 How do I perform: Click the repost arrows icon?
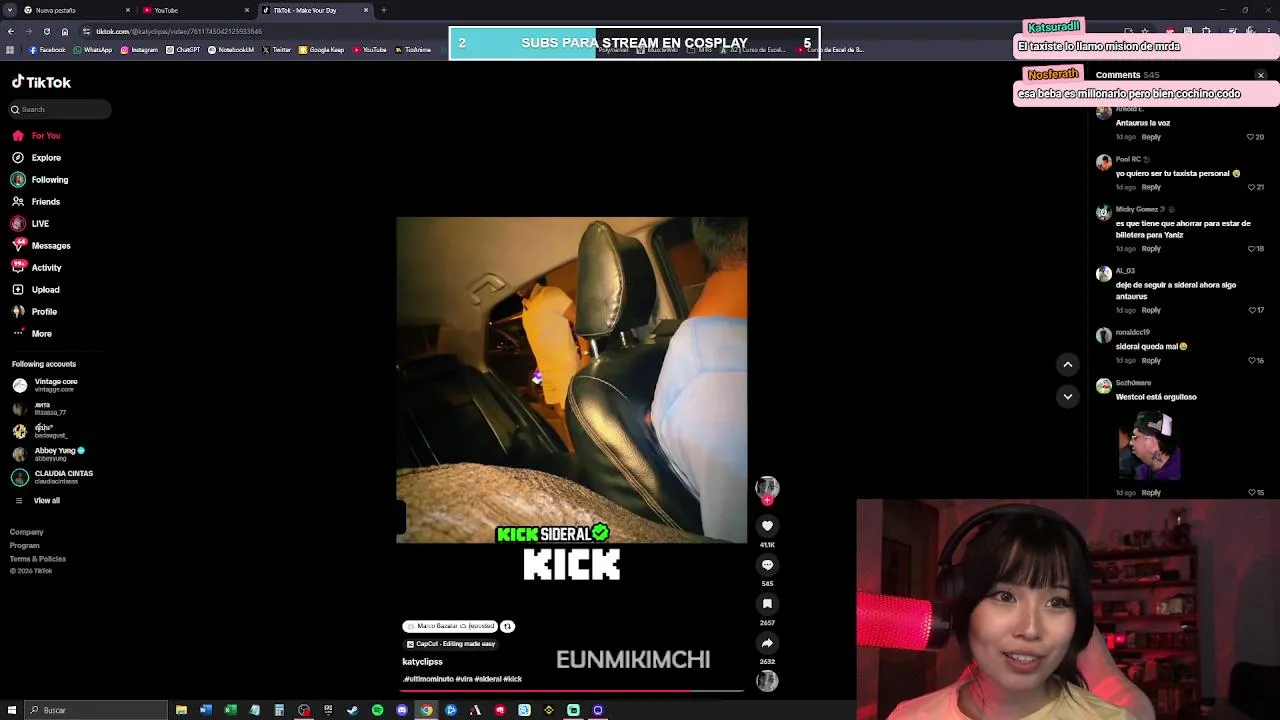point(507,626)
